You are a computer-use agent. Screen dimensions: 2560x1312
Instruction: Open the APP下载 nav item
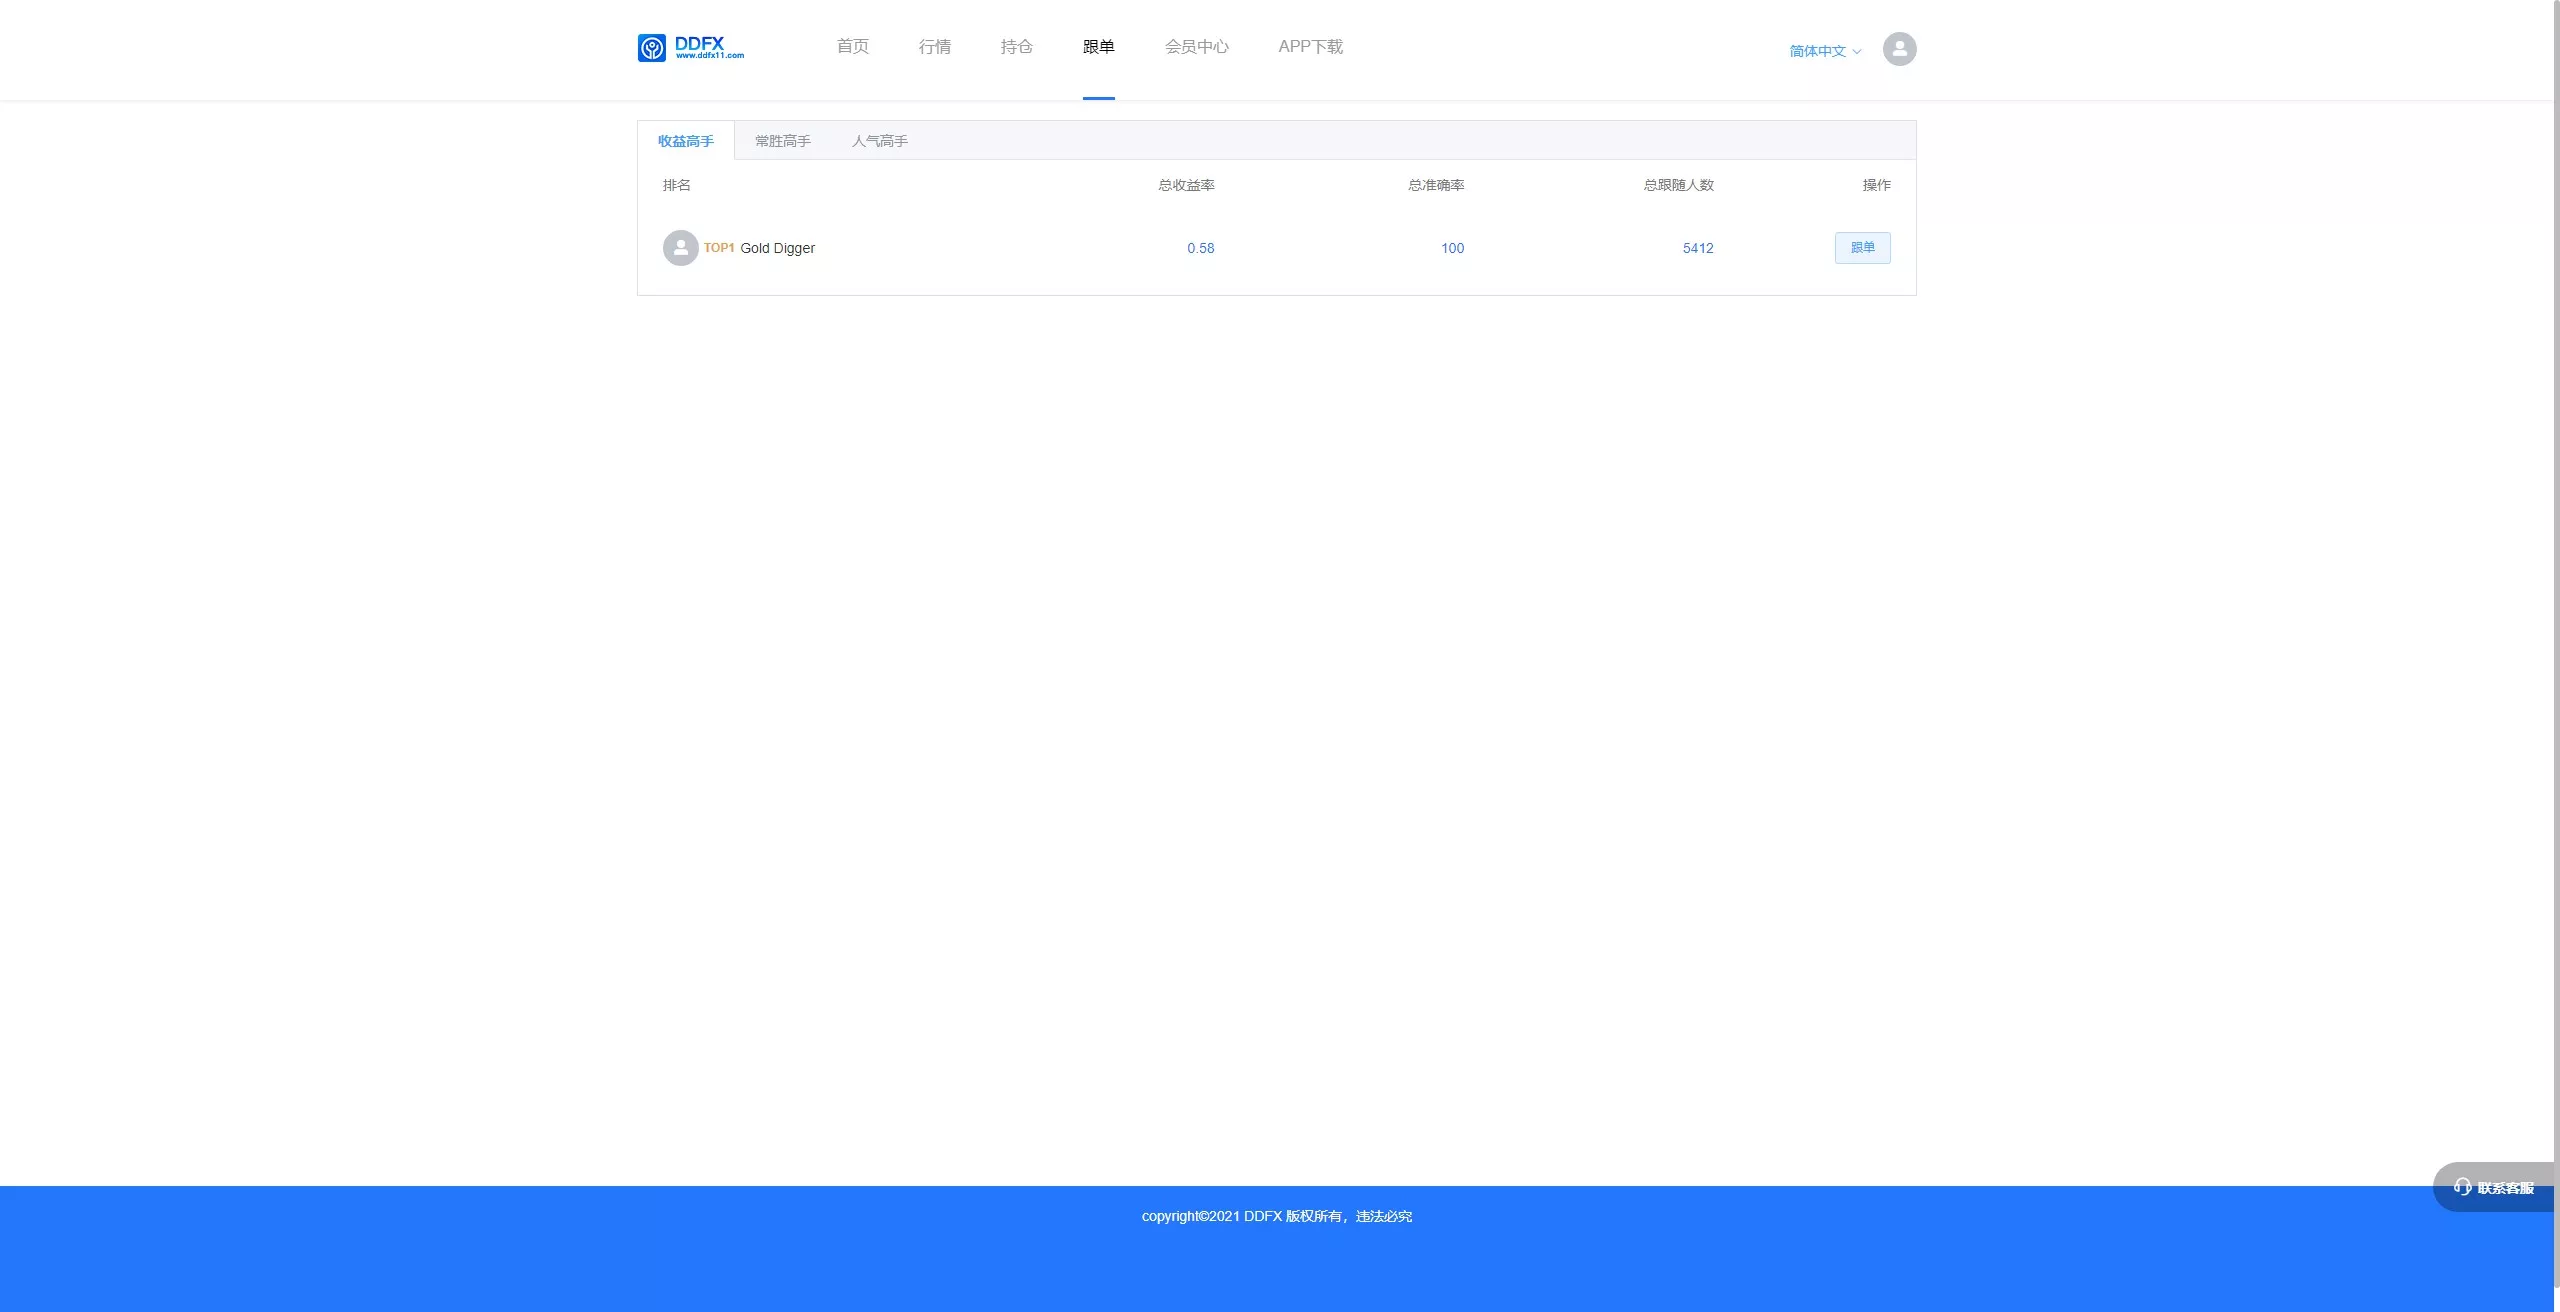(1310, 47)
